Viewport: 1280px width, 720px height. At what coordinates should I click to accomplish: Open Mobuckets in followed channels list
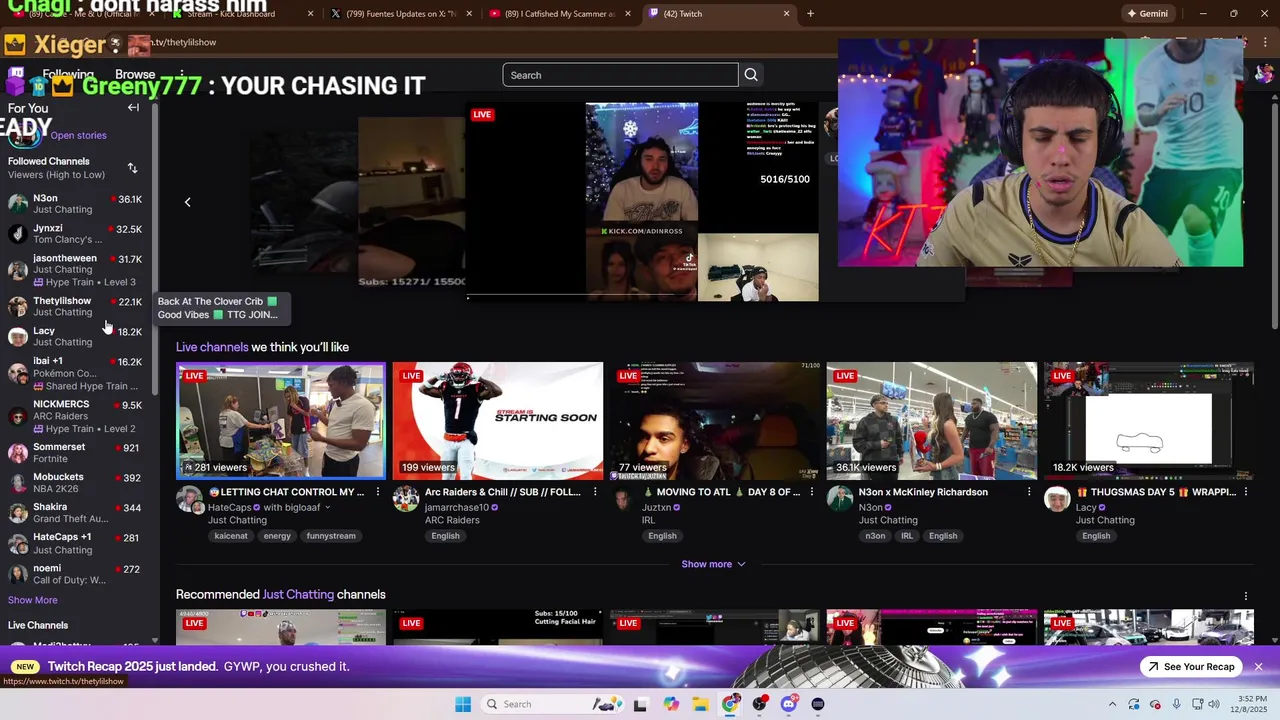pyautogui.click(x=75, y=483)
